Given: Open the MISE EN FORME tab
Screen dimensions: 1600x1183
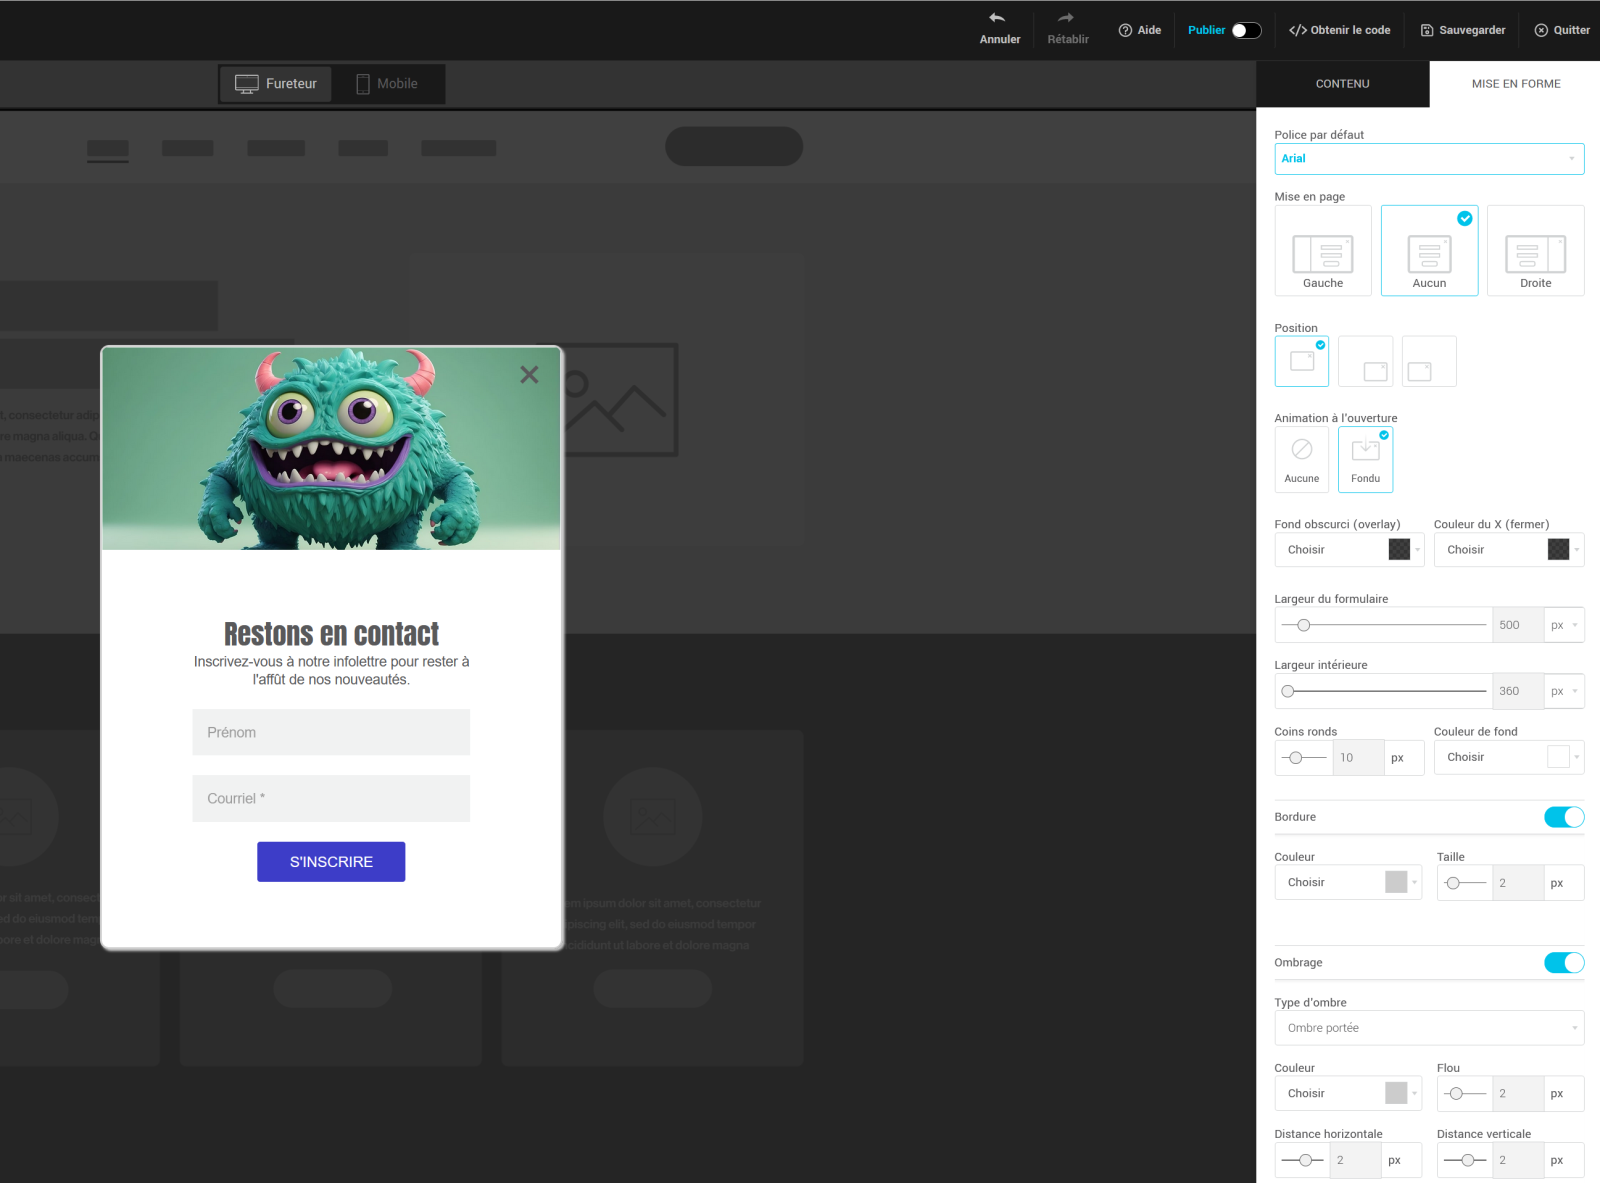Looking at the screenshot, I should pyautogui.click(x=1515, y=84).
